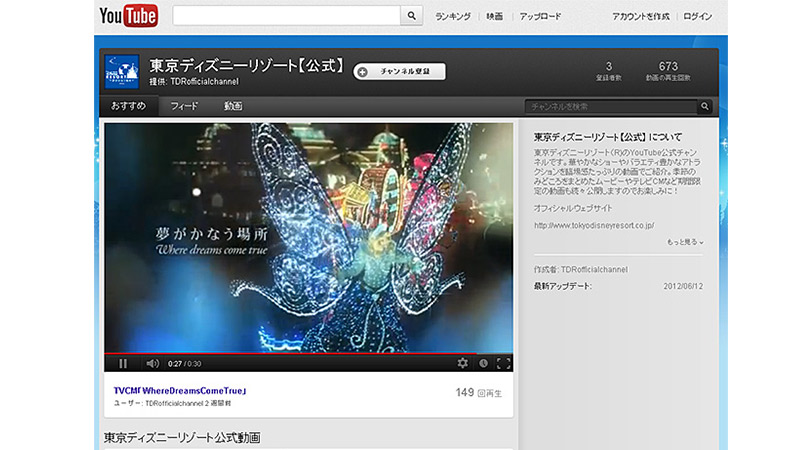
Task: Click the 東京ディズニーリゾート【公式】について heading
Action: coord(608,137)
